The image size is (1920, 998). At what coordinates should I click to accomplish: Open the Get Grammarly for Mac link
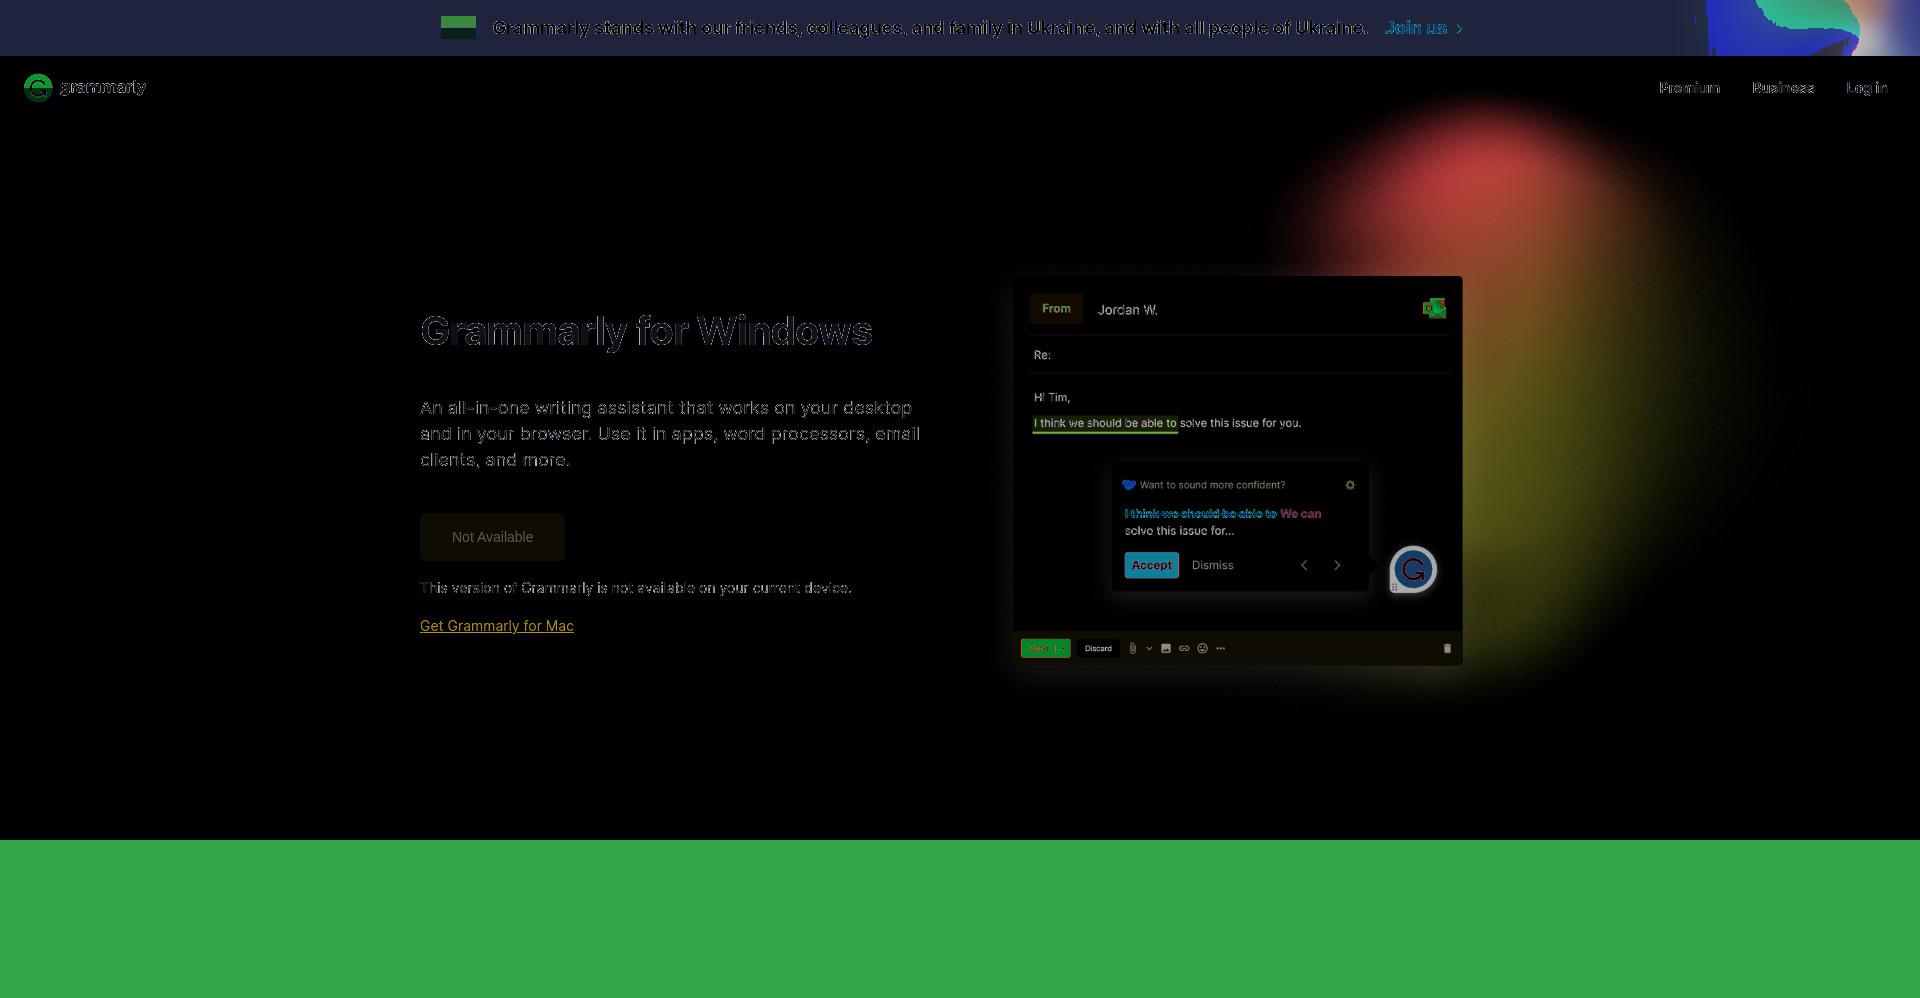pyautogui.click(x=497, y=626)
